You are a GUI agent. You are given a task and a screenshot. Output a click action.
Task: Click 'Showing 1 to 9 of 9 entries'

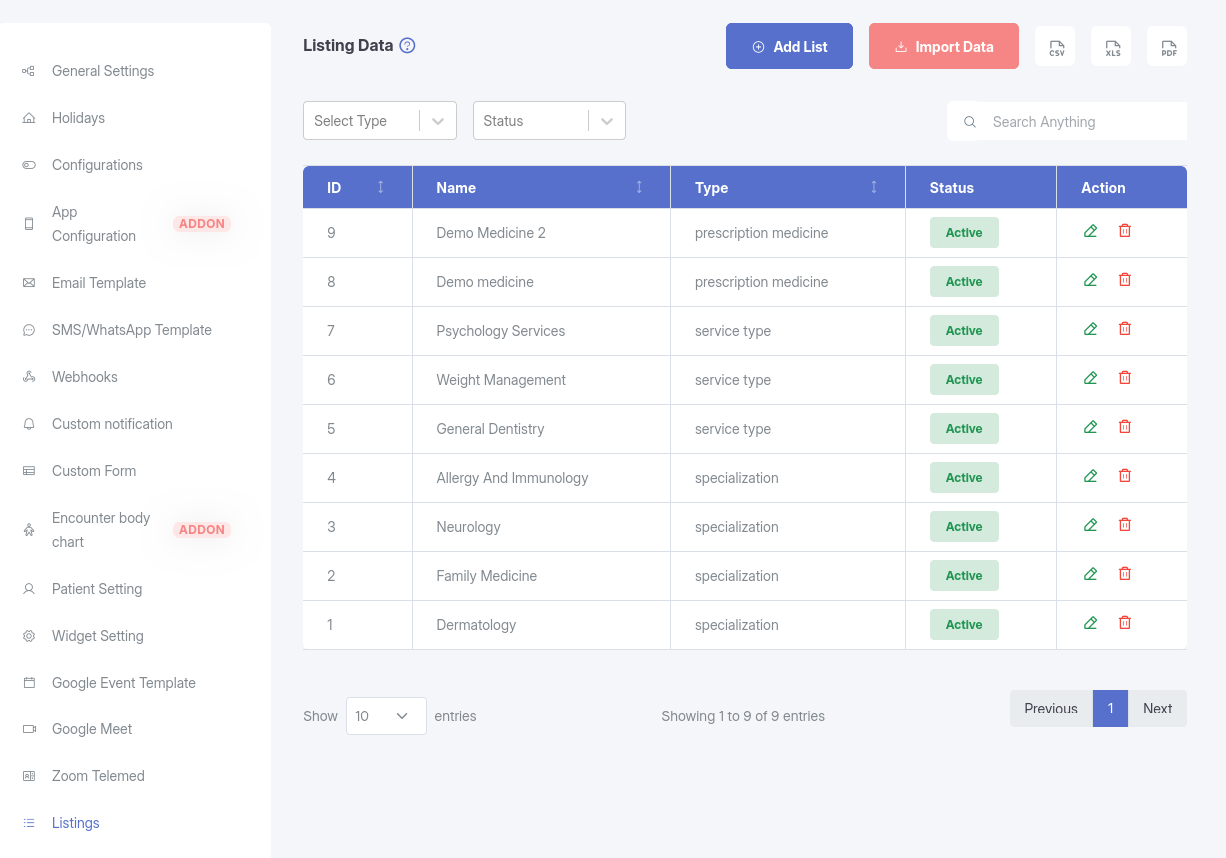[x=743, y=716]
